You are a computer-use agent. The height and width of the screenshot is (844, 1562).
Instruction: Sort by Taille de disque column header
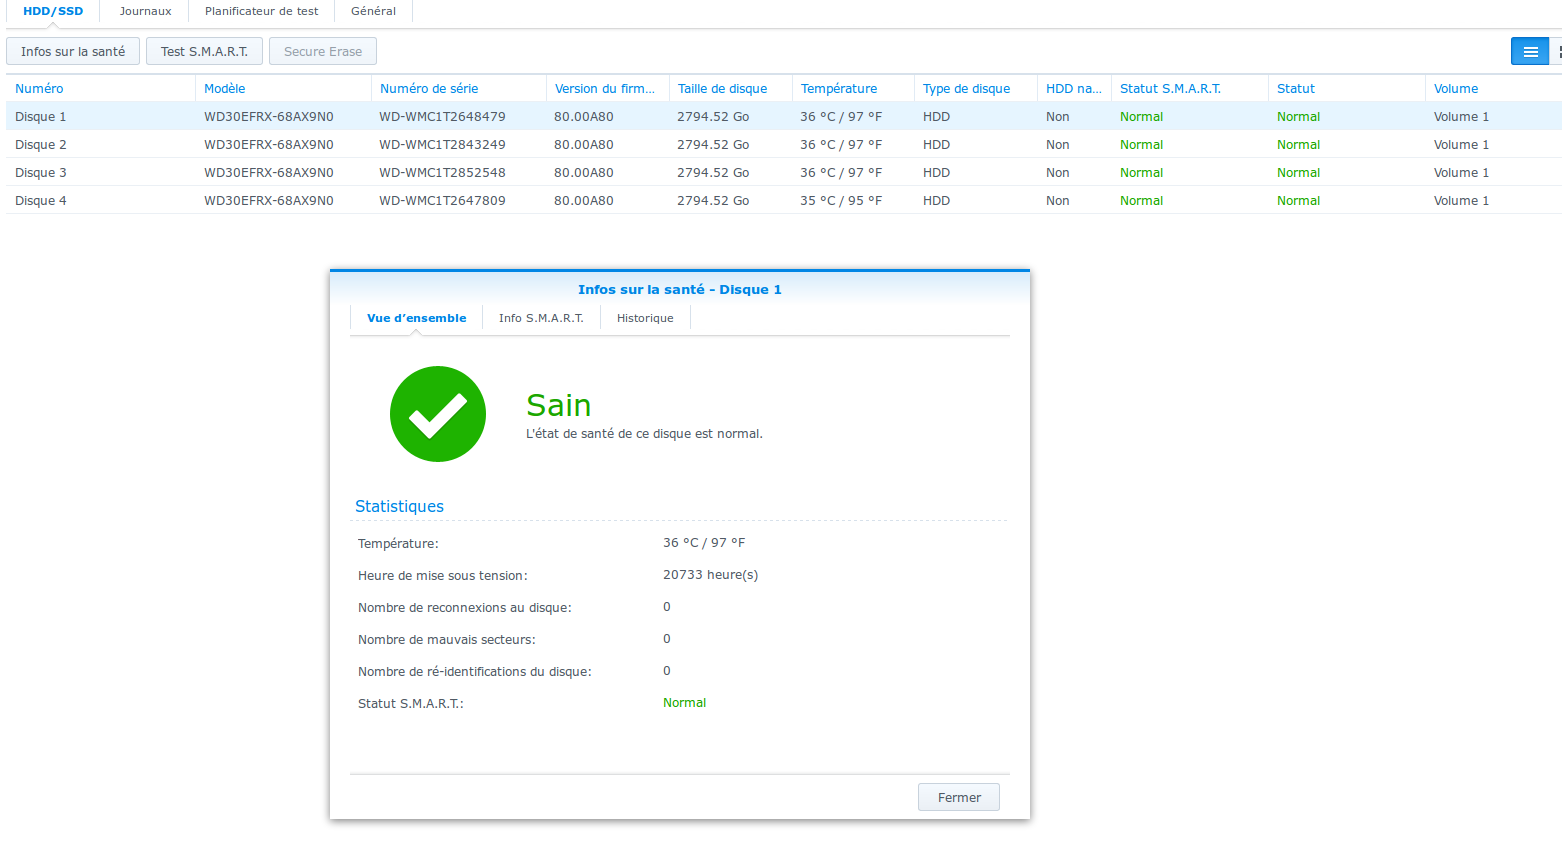(723, 89)
